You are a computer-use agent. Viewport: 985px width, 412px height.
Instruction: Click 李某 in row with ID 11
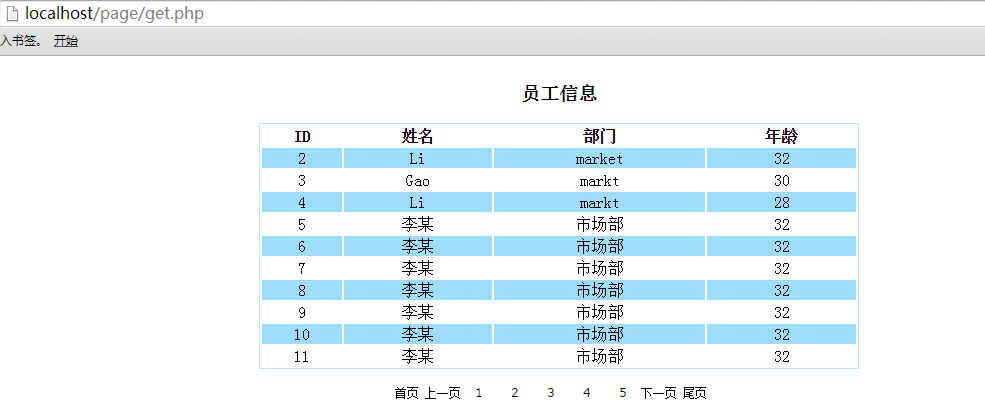[418, 356]
